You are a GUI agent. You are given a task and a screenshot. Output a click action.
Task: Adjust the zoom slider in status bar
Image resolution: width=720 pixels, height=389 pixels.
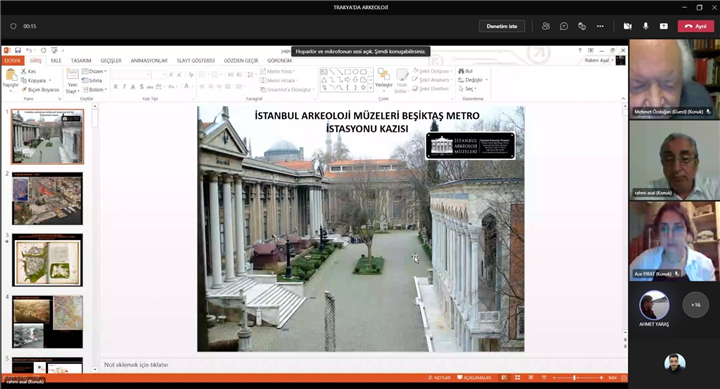575,378
